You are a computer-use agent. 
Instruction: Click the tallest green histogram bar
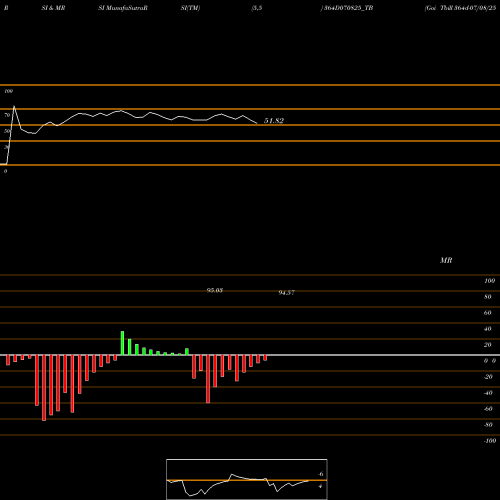point(122,343)
